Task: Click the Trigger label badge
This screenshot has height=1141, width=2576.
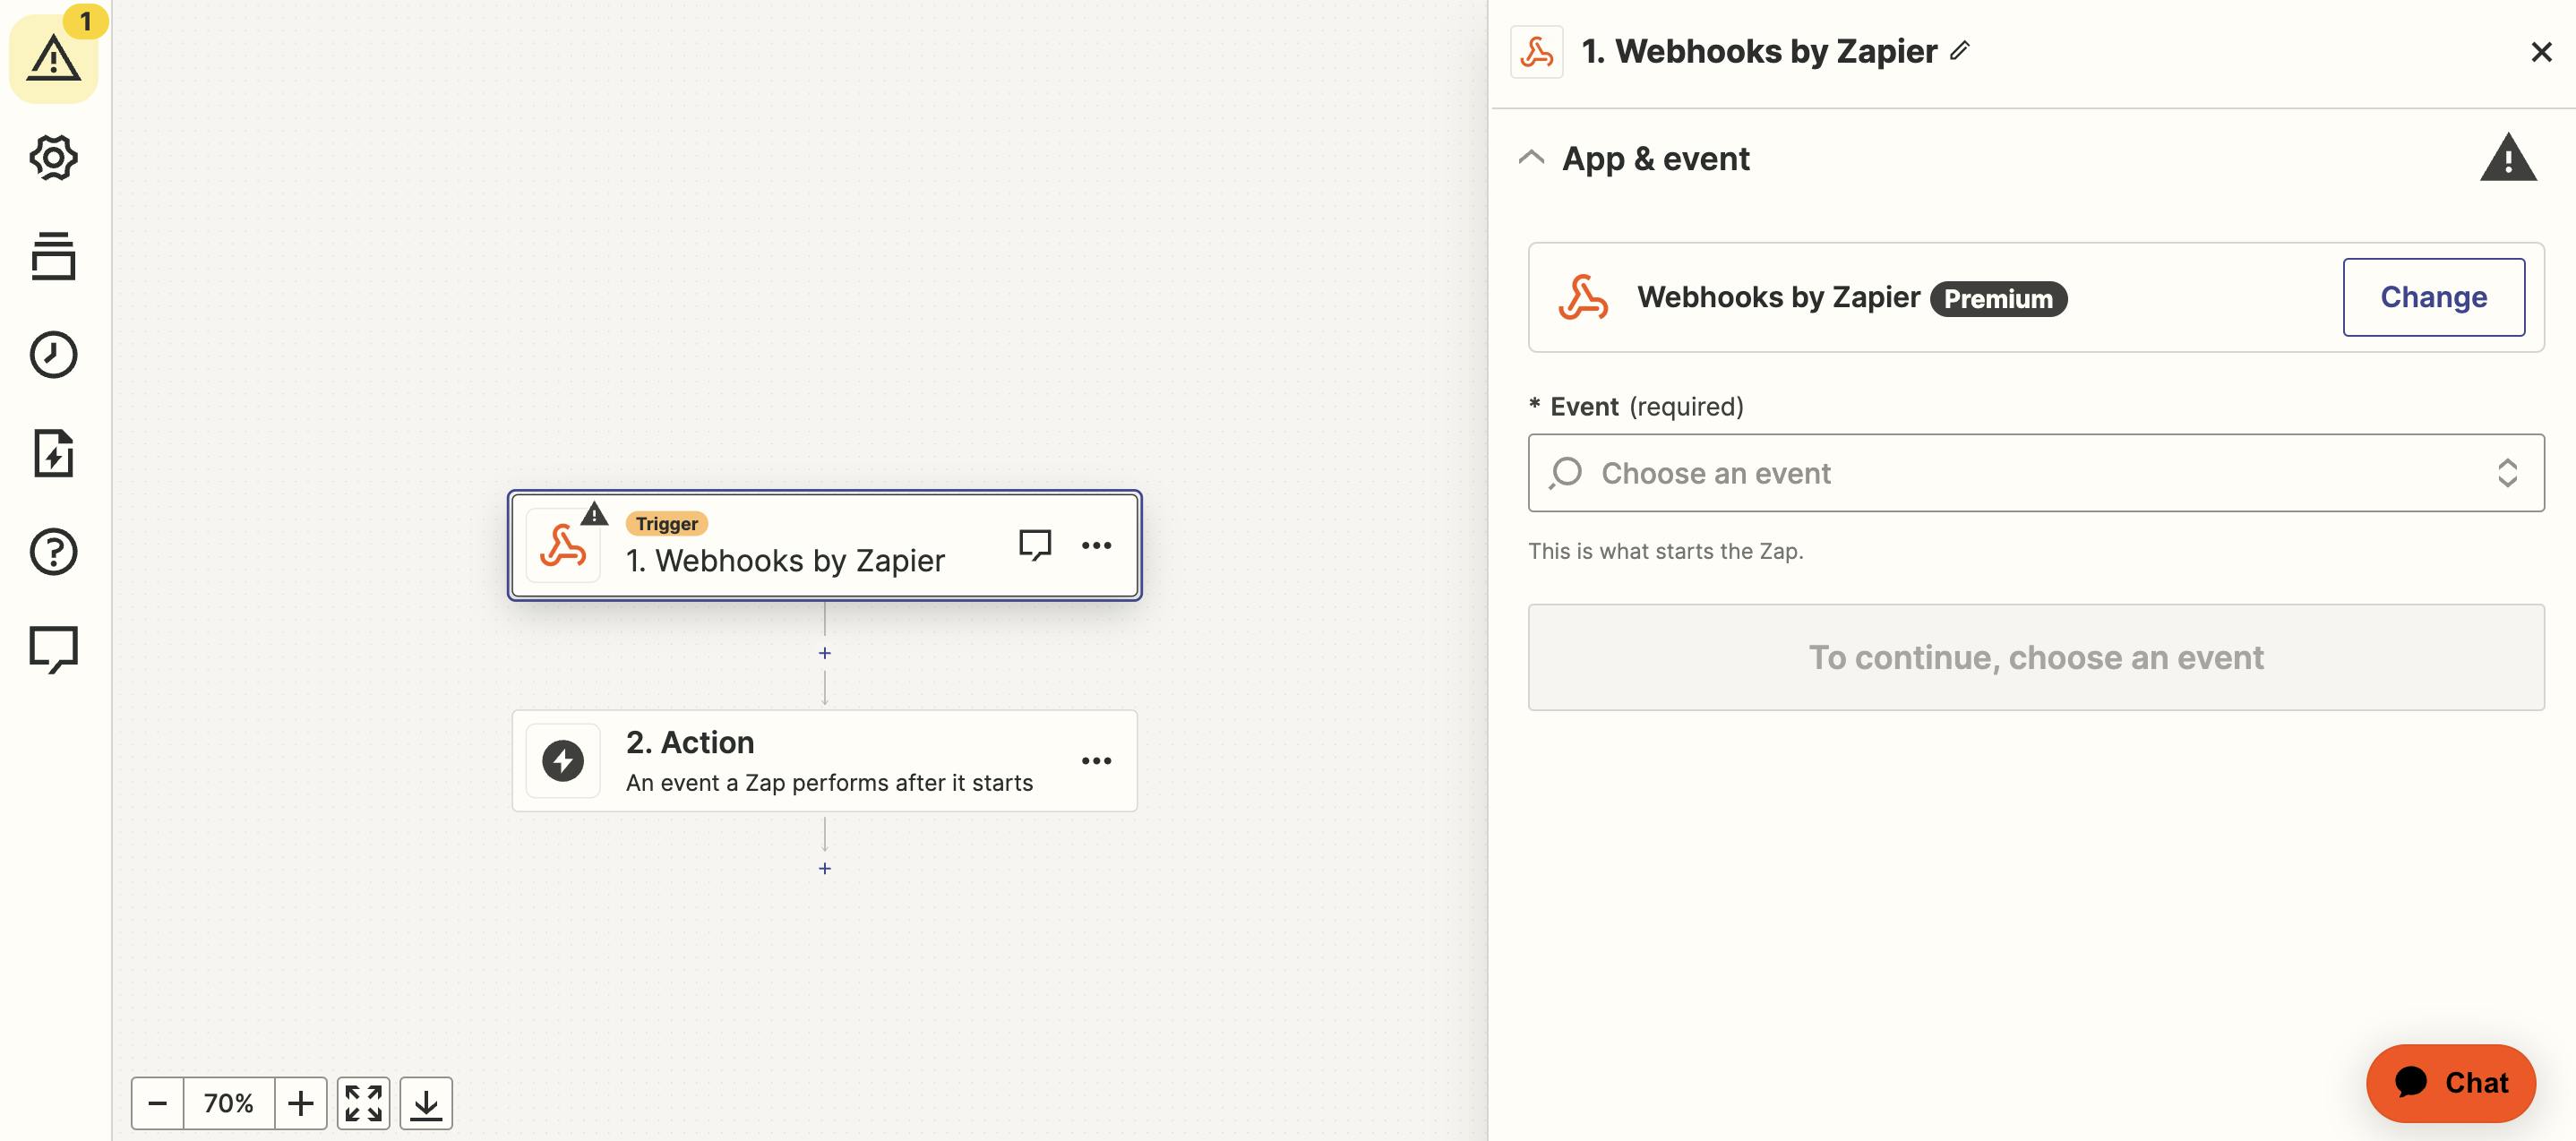Action: [x=666, y=524]
